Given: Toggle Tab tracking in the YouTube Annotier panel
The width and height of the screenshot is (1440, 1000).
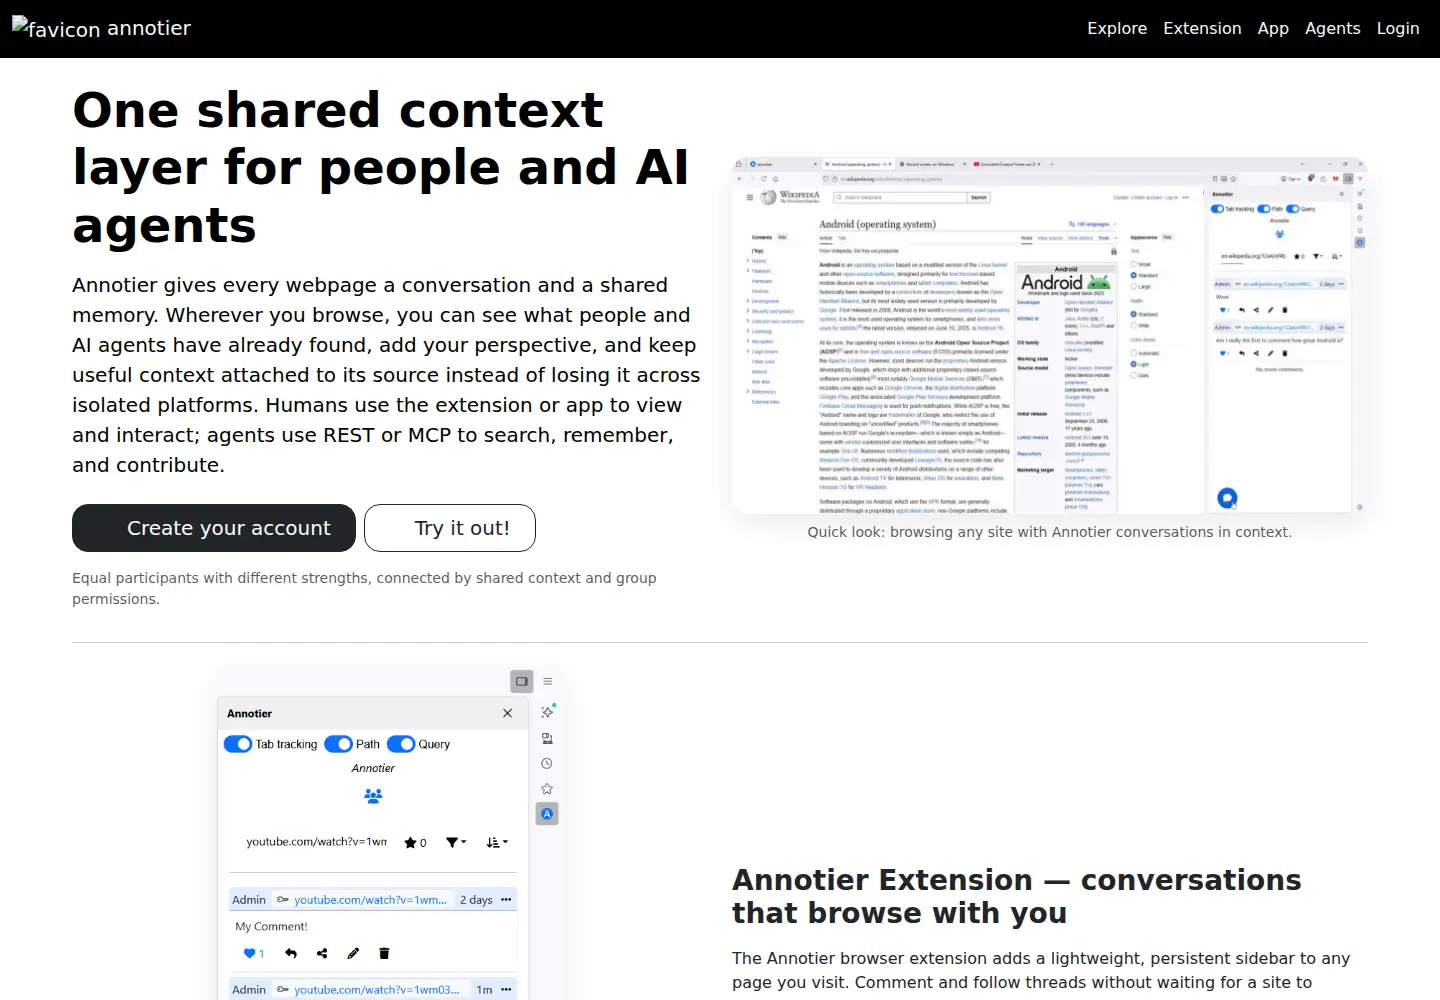Looking at the screenshot, I should [x=238, y=744].
